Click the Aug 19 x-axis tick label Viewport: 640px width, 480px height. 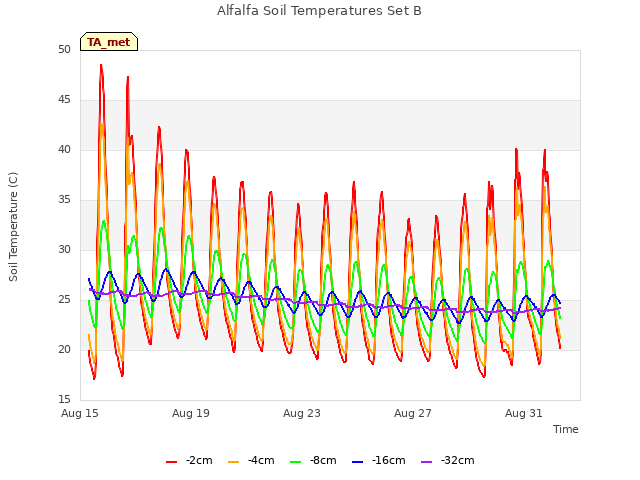pos(191,413)
